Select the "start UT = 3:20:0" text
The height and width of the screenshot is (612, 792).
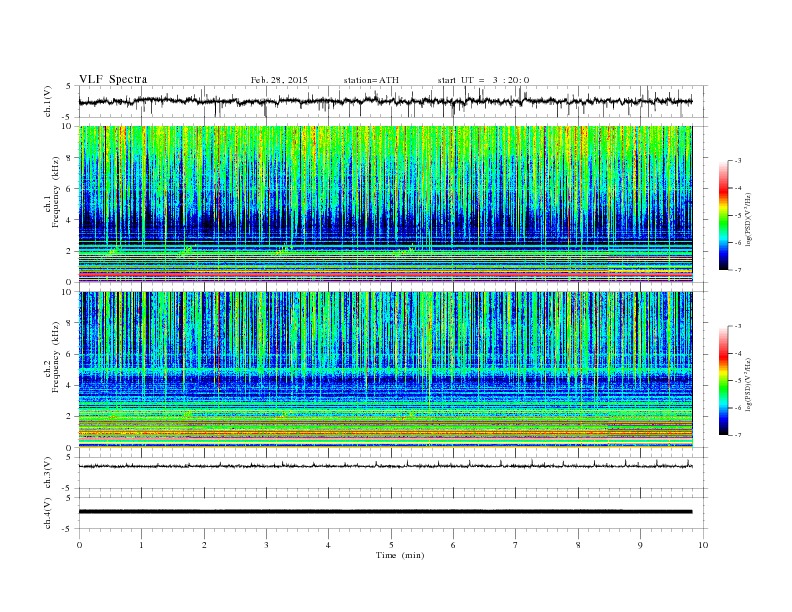click(x=483, y=80)
